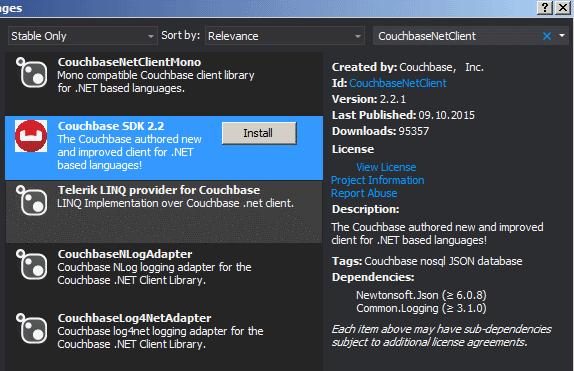
Task: Open the View License link
Action: (x=386, y=167)
